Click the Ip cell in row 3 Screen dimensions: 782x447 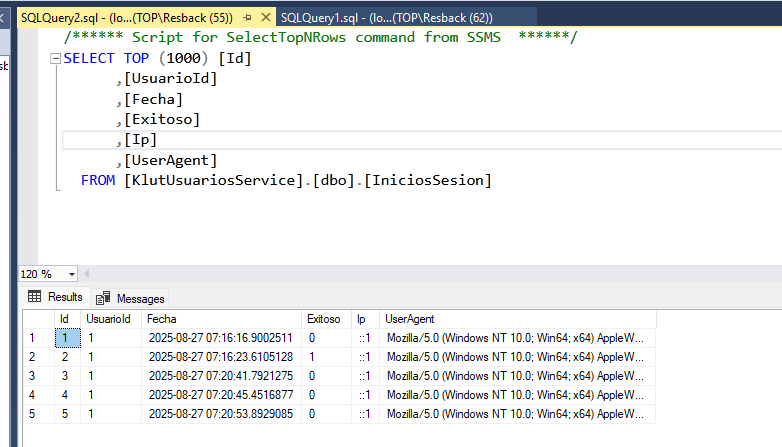(366, 376)
